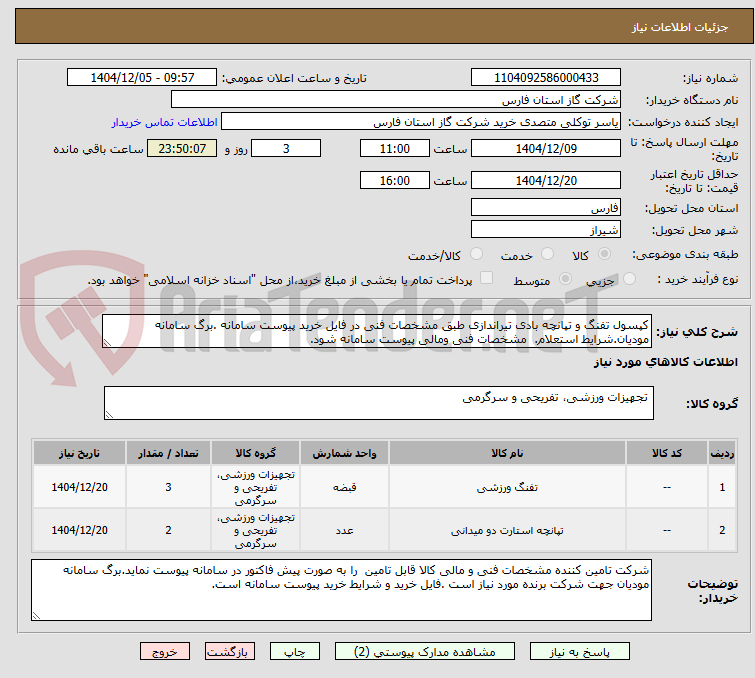Click the گروه کالا text box
Screen dimensions: 755x678
pyautogui.click(x=378, y=403)
